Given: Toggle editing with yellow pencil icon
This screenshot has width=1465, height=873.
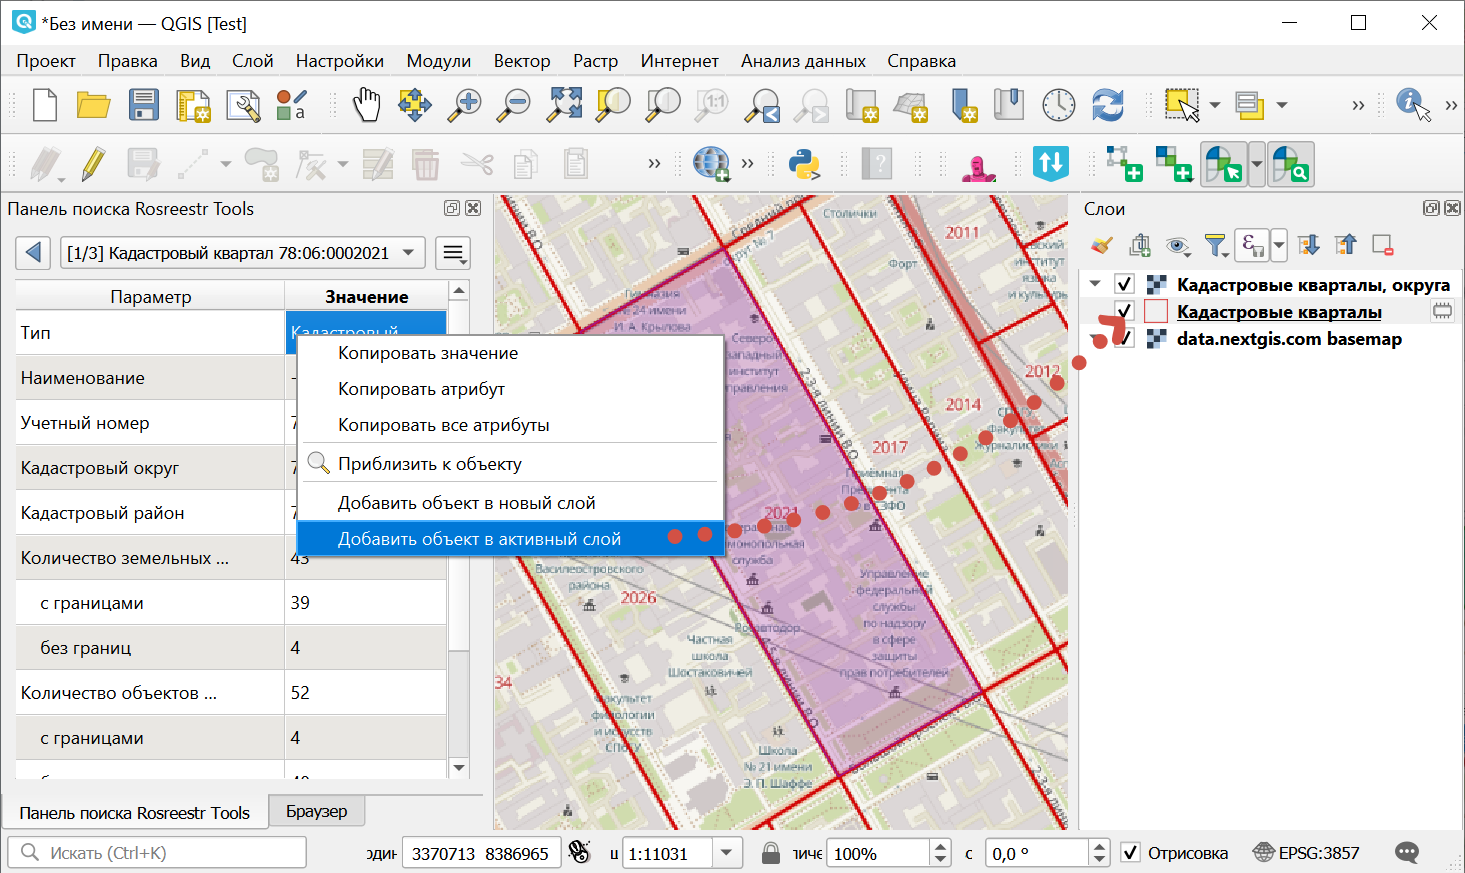Looking at the screenshot, I should [x=94, y=164].
